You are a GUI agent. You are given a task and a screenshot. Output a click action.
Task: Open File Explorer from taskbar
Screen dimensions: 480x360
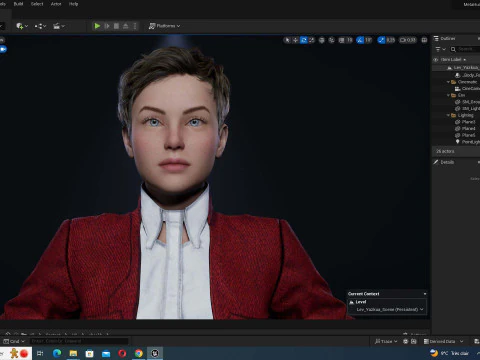pyautogui.click(x=73, y=353)
